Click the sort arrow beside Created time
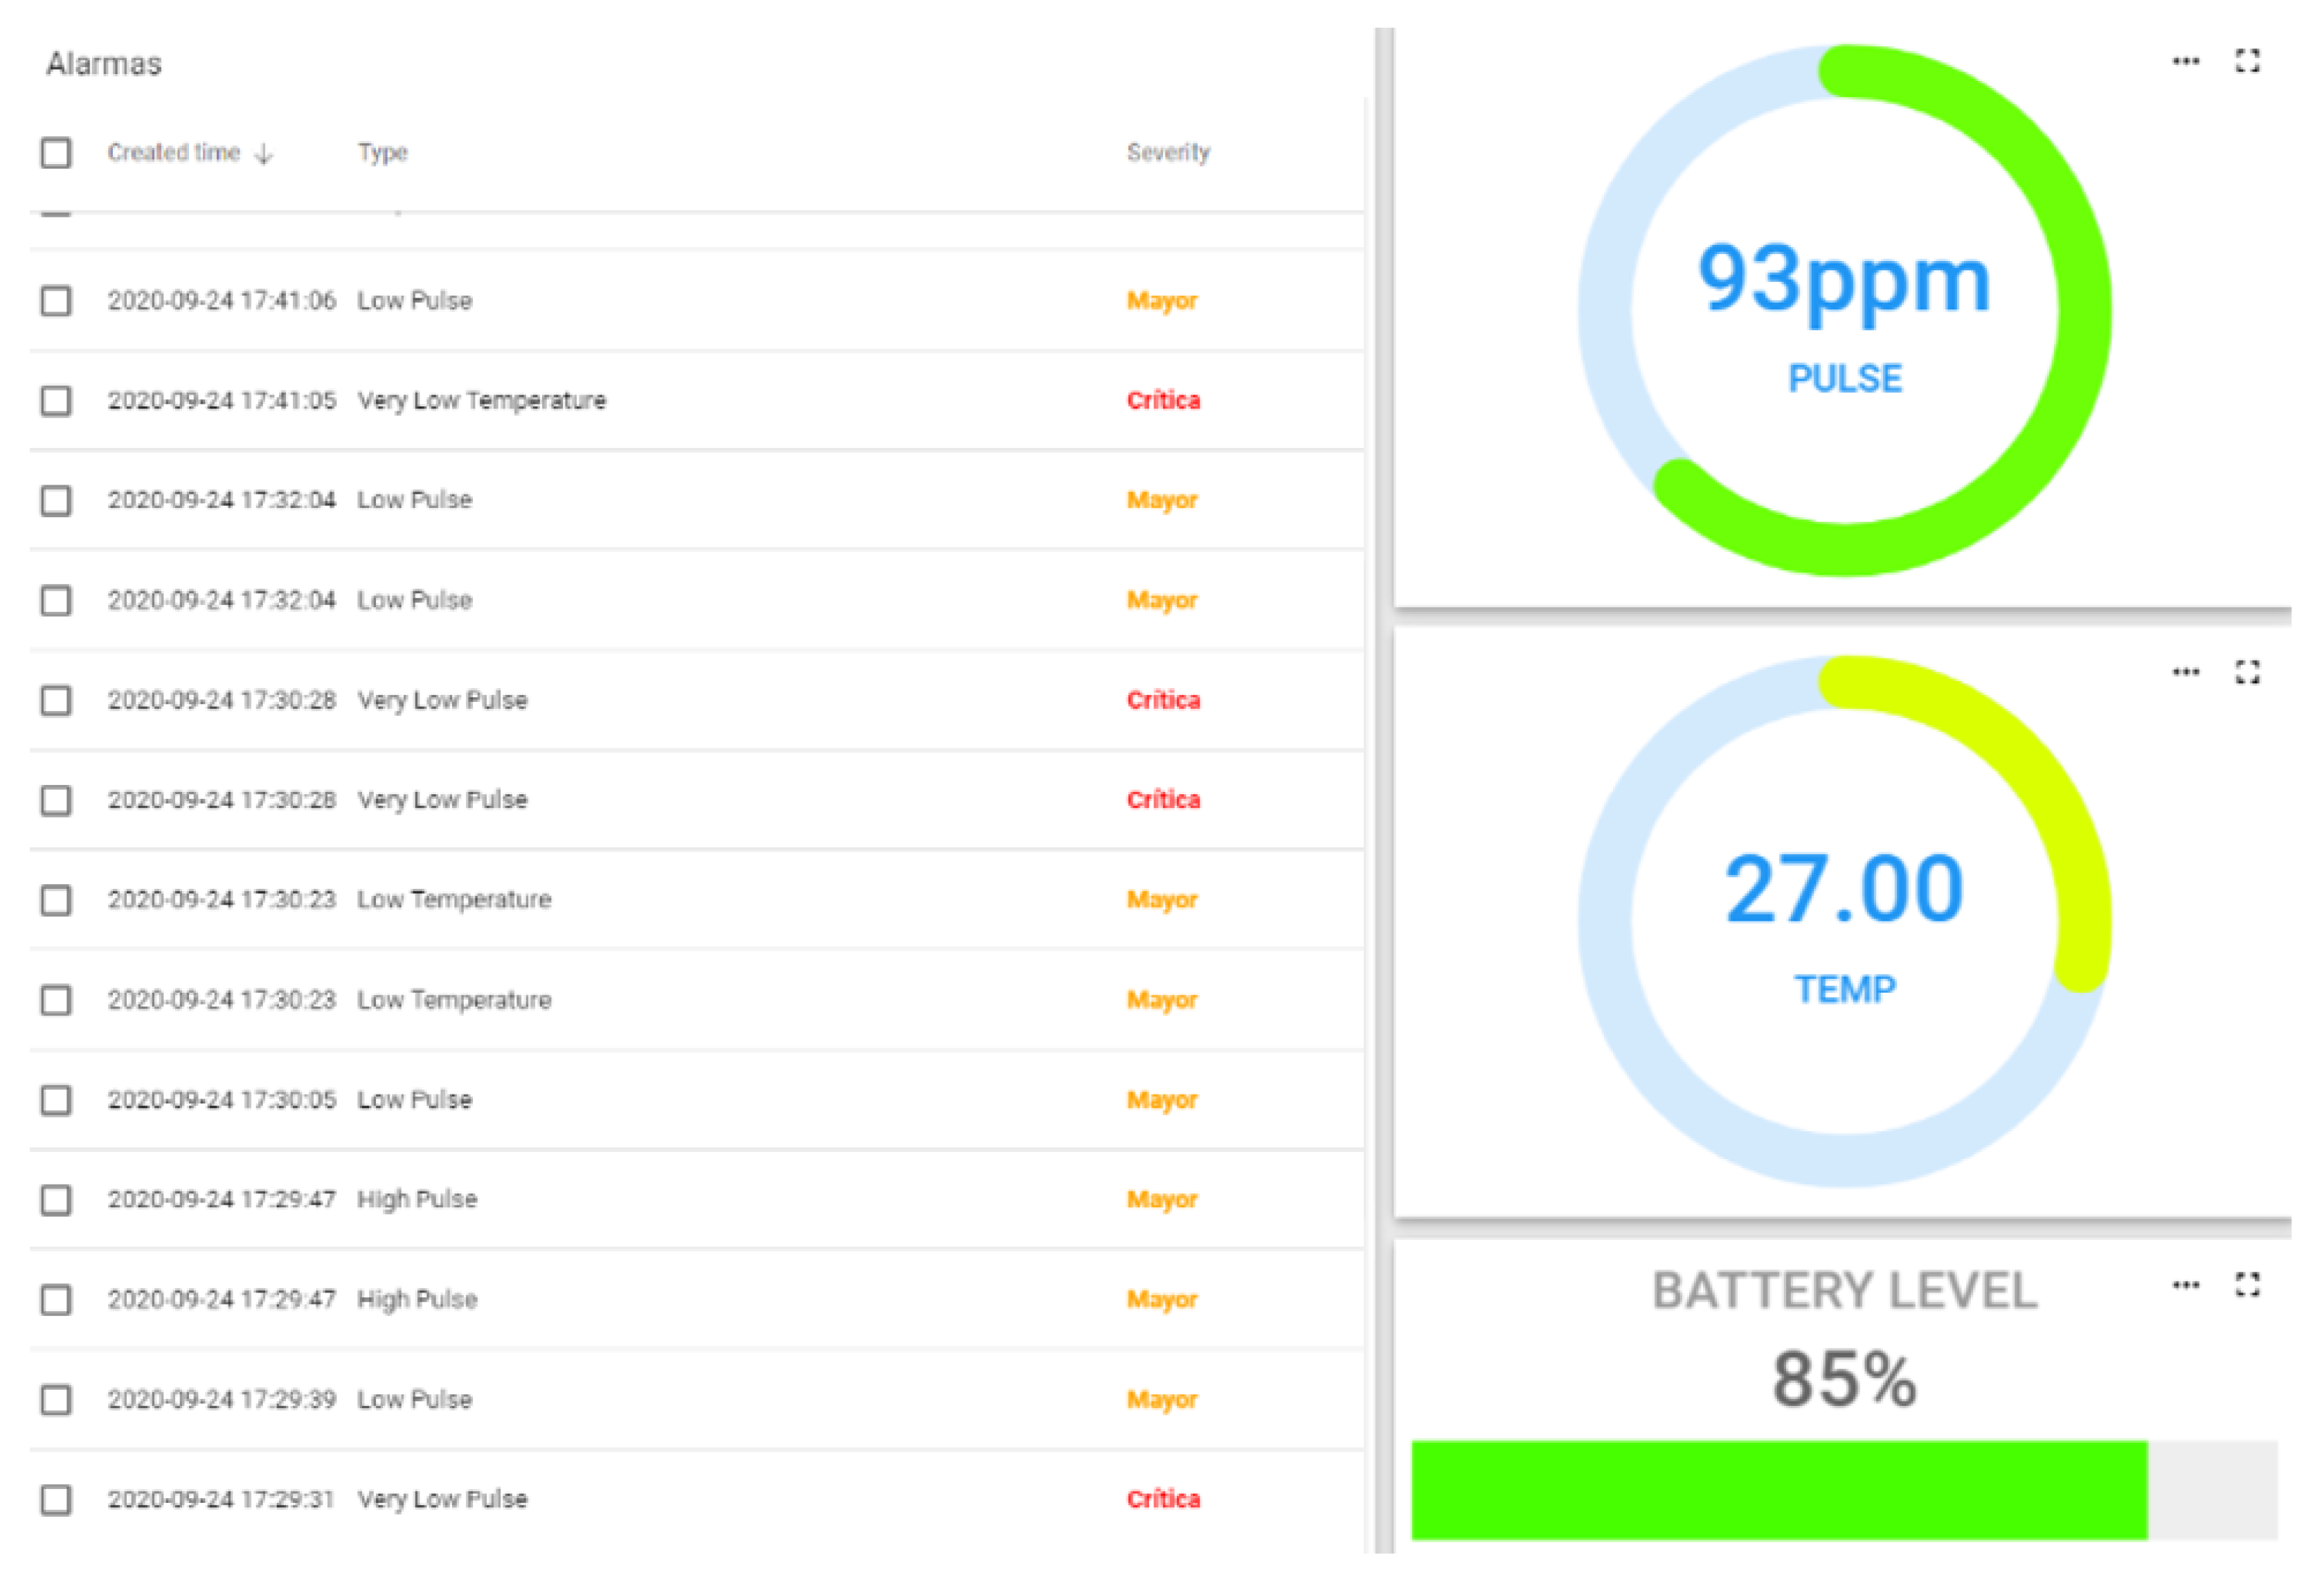The width and height of the screenshot is (2324, 1577). click(x=264, y=153)
